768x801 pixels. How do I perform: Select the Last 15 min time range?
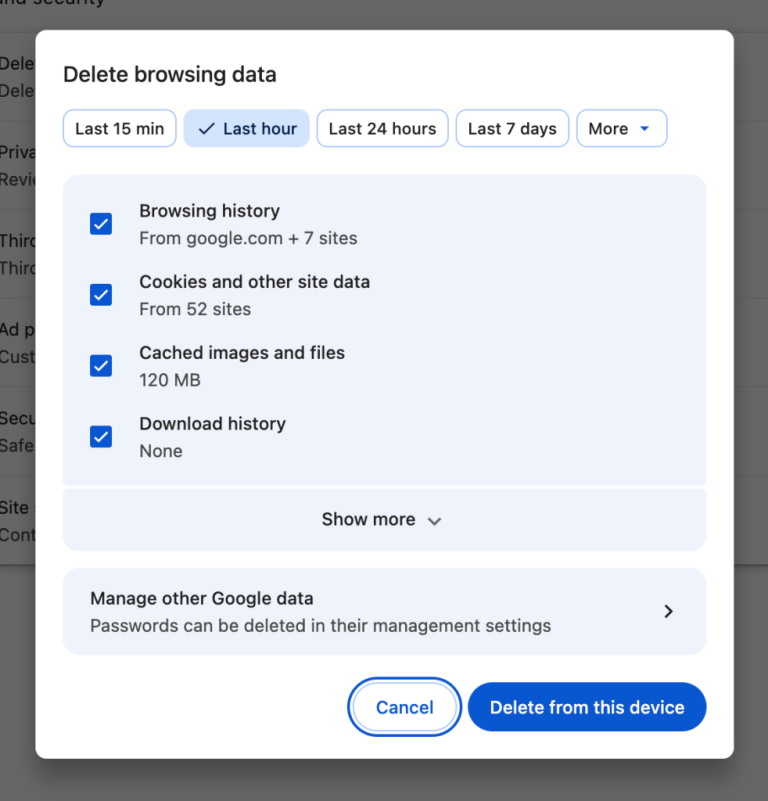coord(119,128)
